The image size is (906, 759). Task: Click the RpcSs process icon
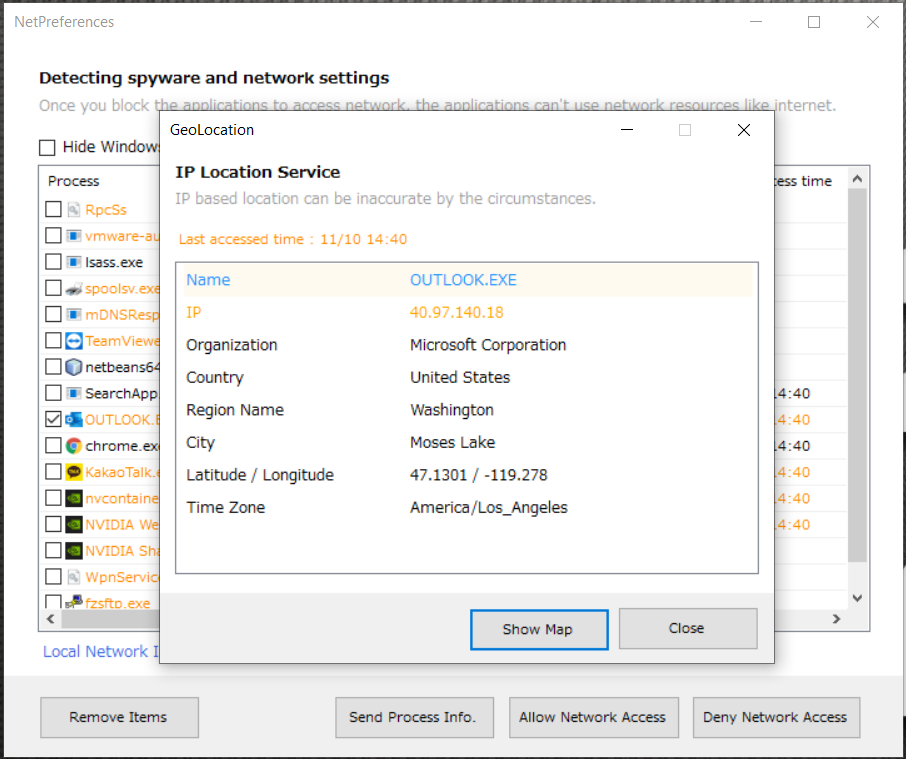point(73,209)
